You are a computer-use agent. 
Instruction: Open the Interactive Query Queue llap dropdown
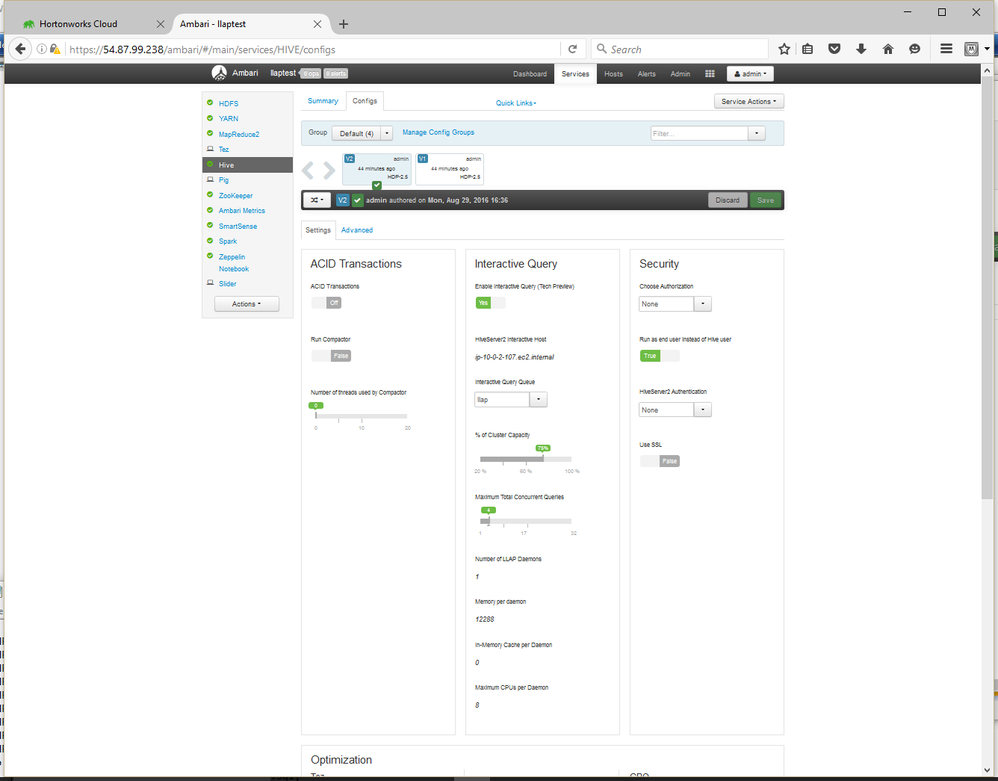click(x=538, y=398)
